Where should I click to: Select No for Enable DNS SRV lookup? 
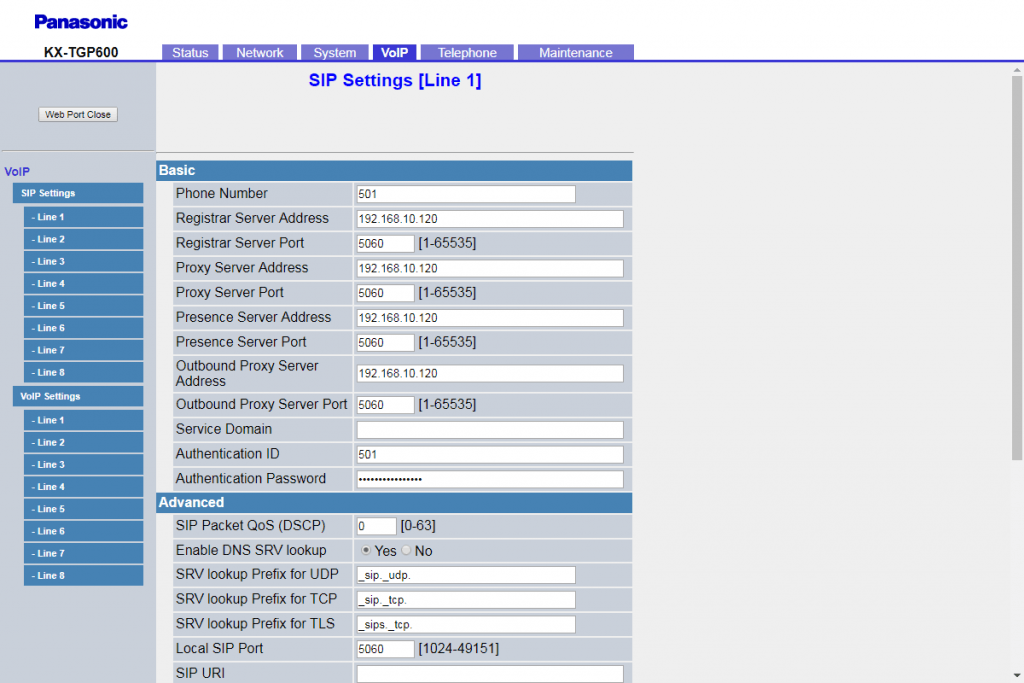406,550
